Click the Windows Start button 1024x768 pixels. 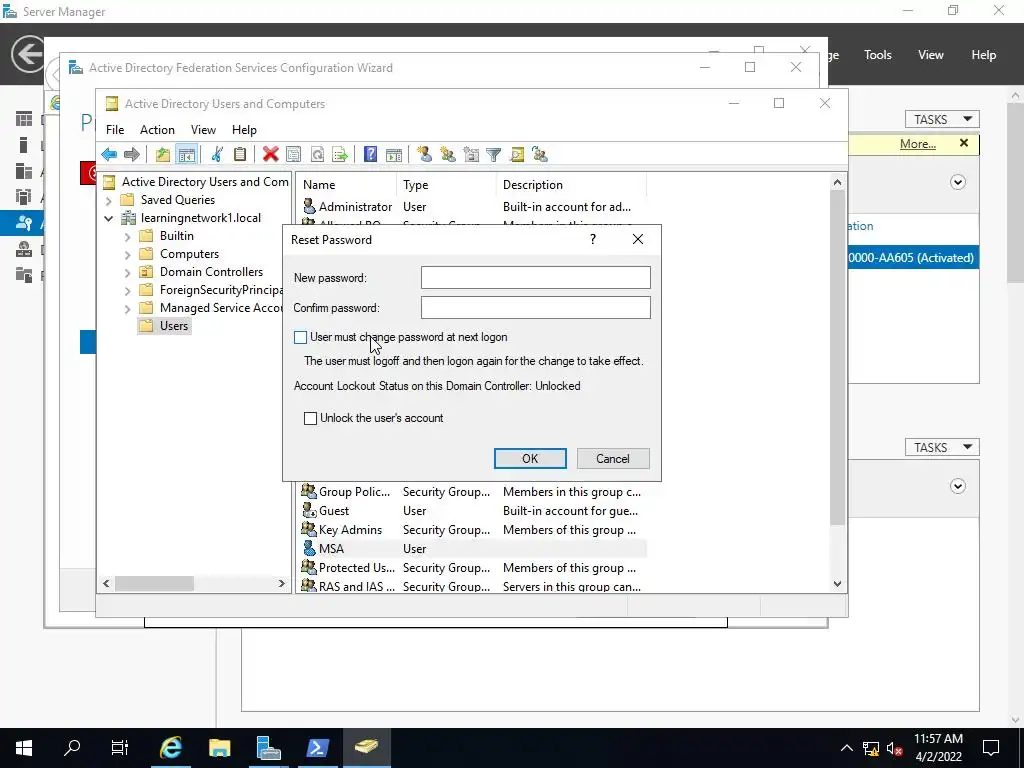pyautogui.click(x=24, y=747)
